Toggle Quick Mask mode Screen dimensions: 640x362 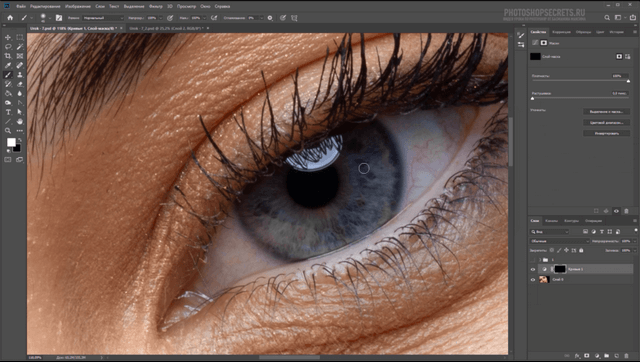pyautogui.click(x=8, y=160)
